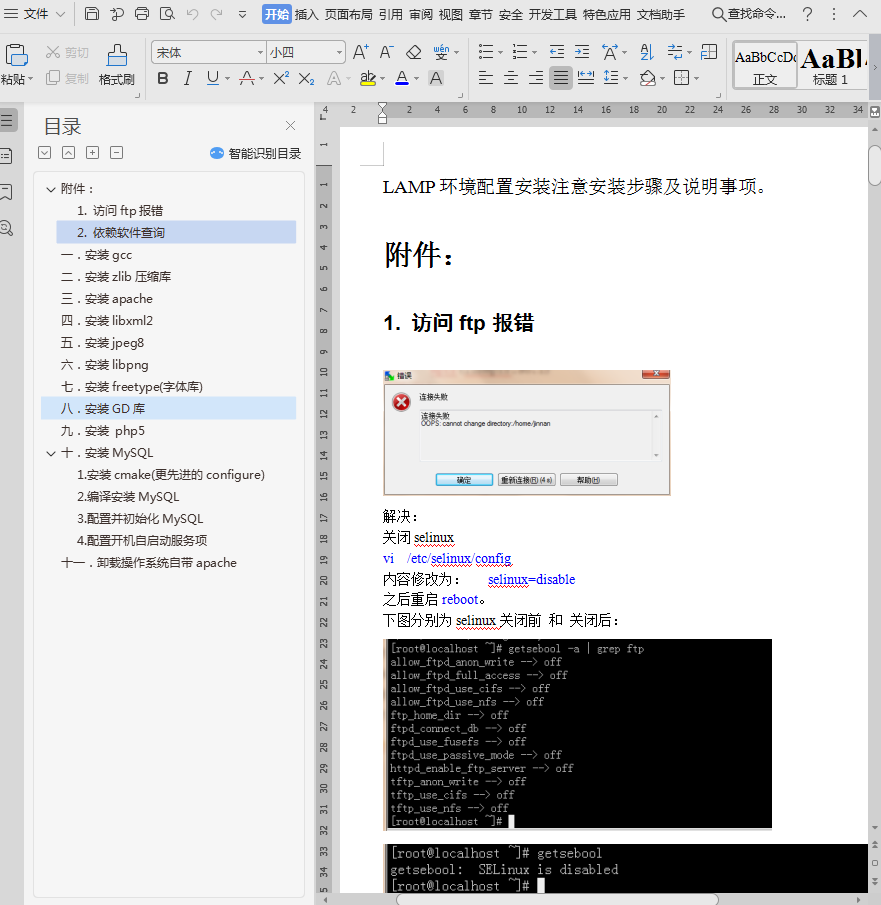Click the yellow text highlight color button
The height and width of the screenshot is (905, 881).
(x=367, y=78)
